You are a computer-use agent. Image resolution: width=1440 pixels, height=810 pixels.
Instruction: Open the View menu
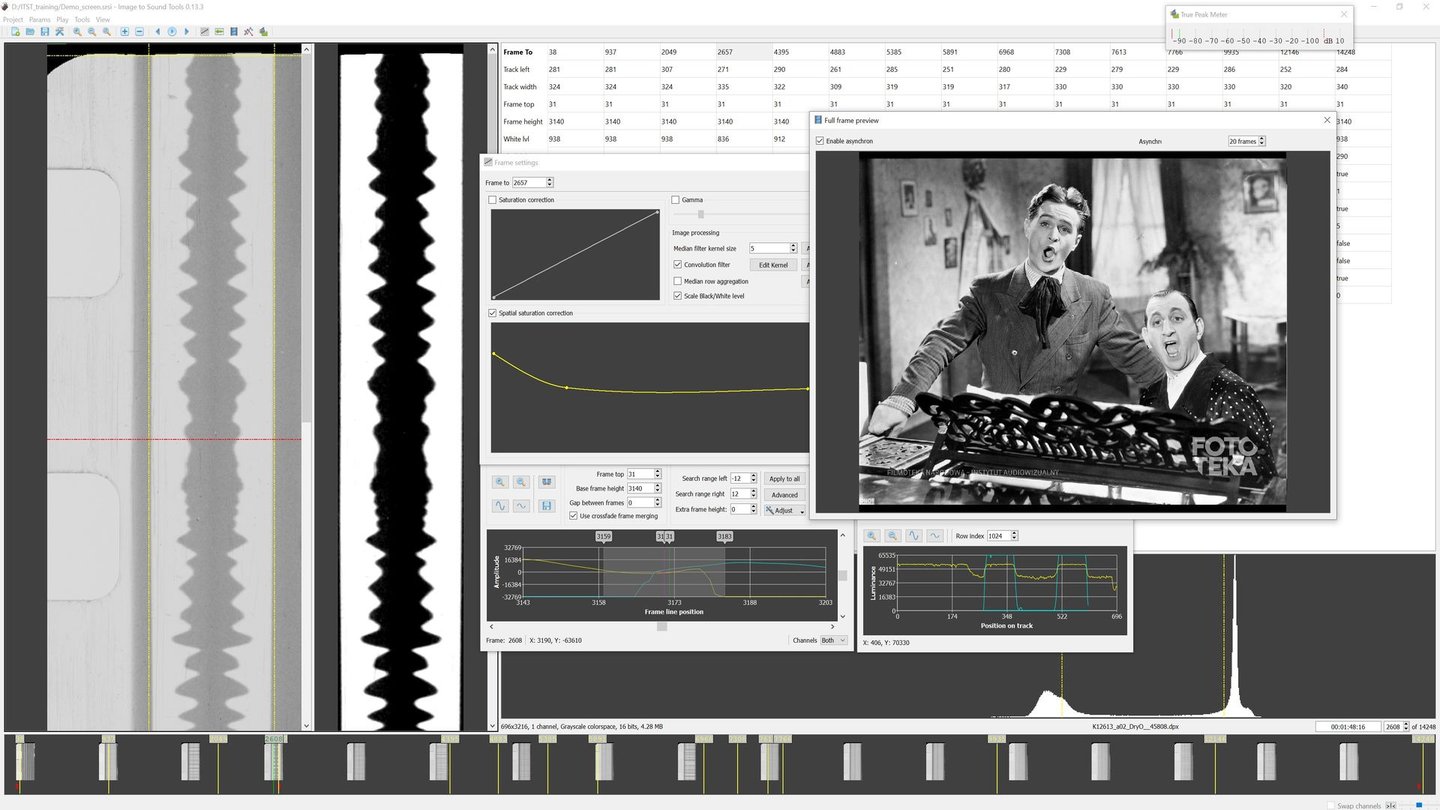click(103, 19)
